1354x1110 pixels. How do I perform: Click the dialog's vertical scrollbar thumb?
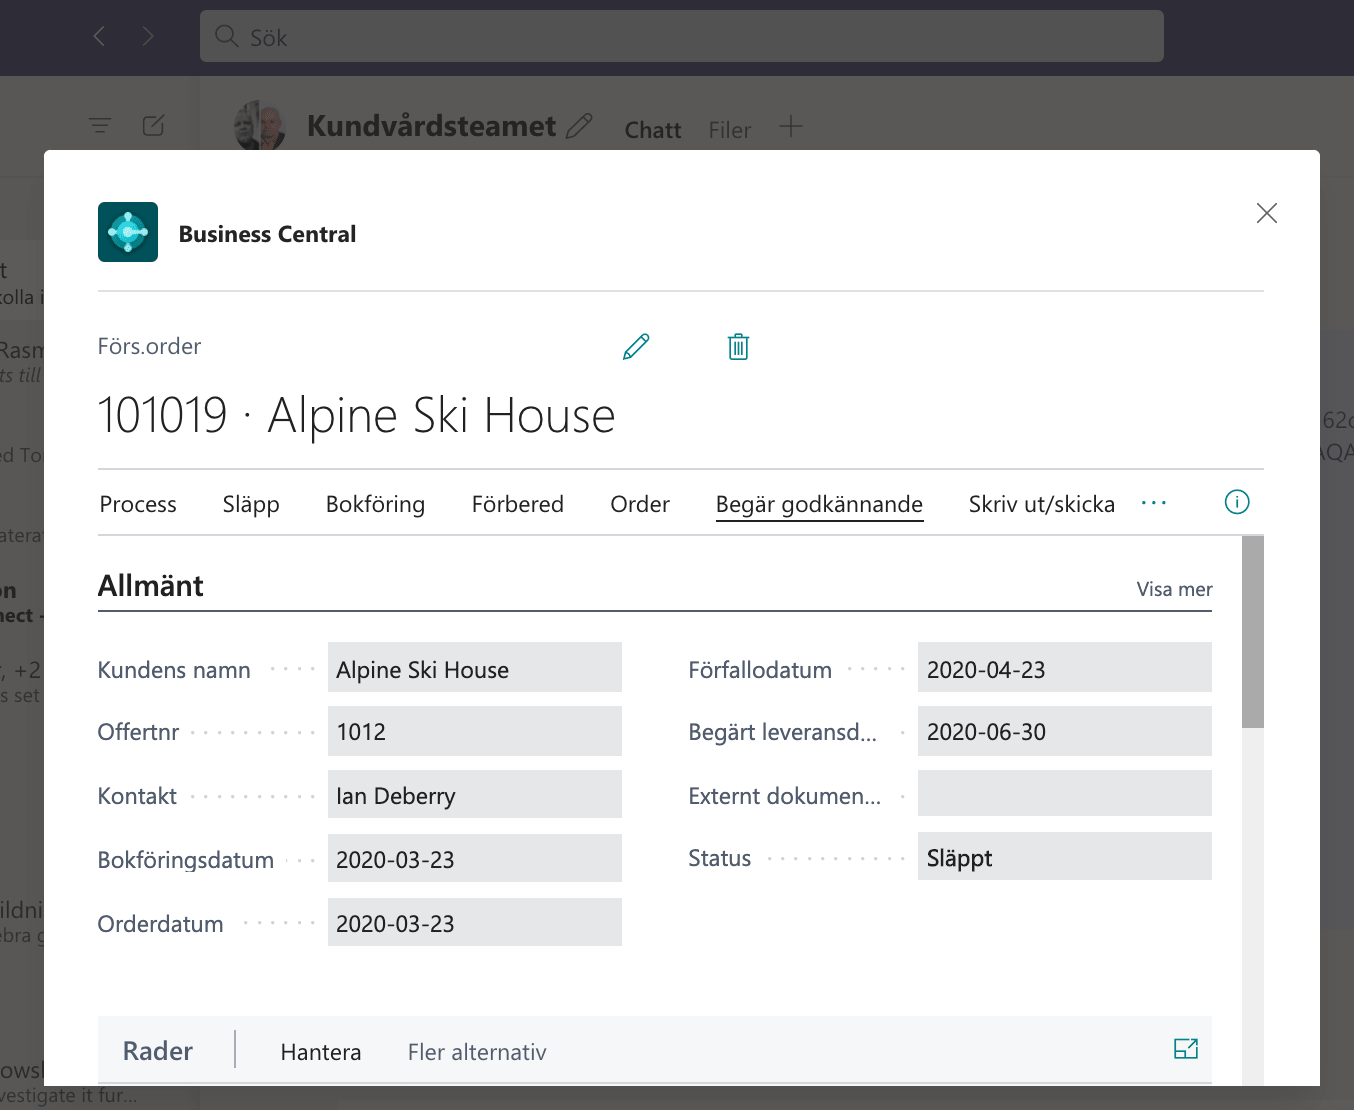[x=1253, y=632]
